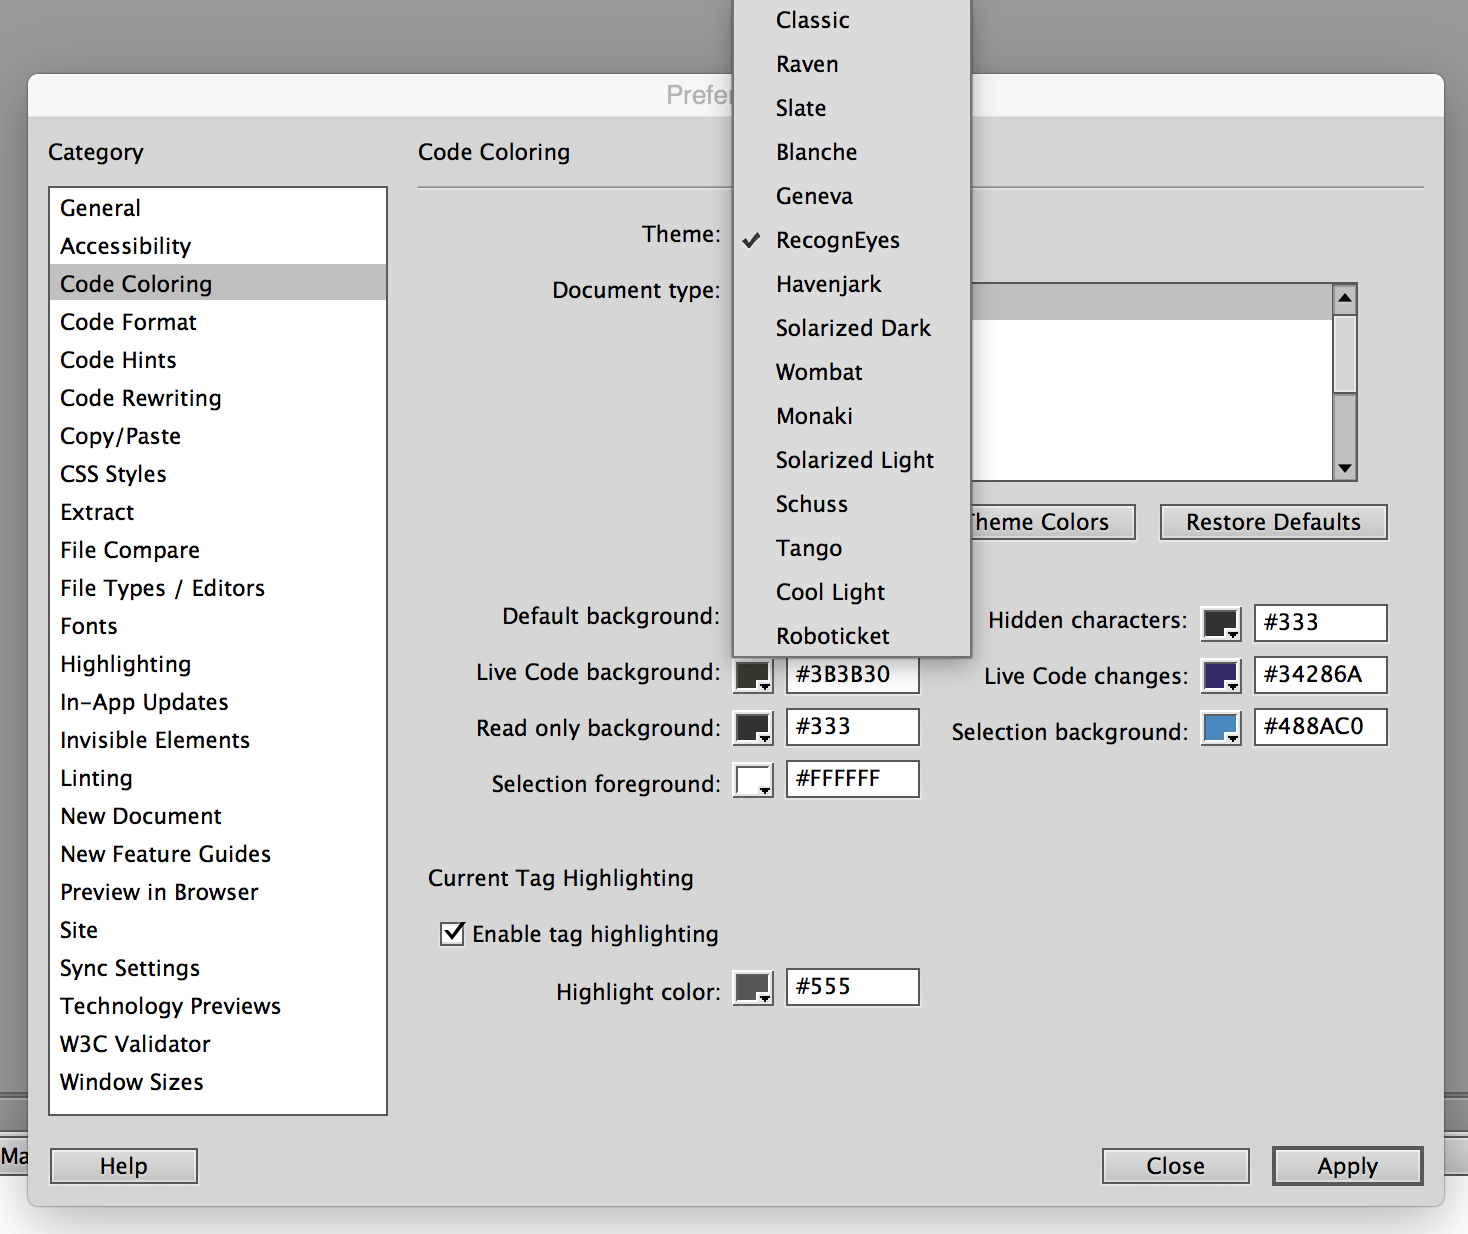Screen dimensions: 1468x1234
Task: Select the currently checked RecognEyes theme
Action: pos(838,240)
